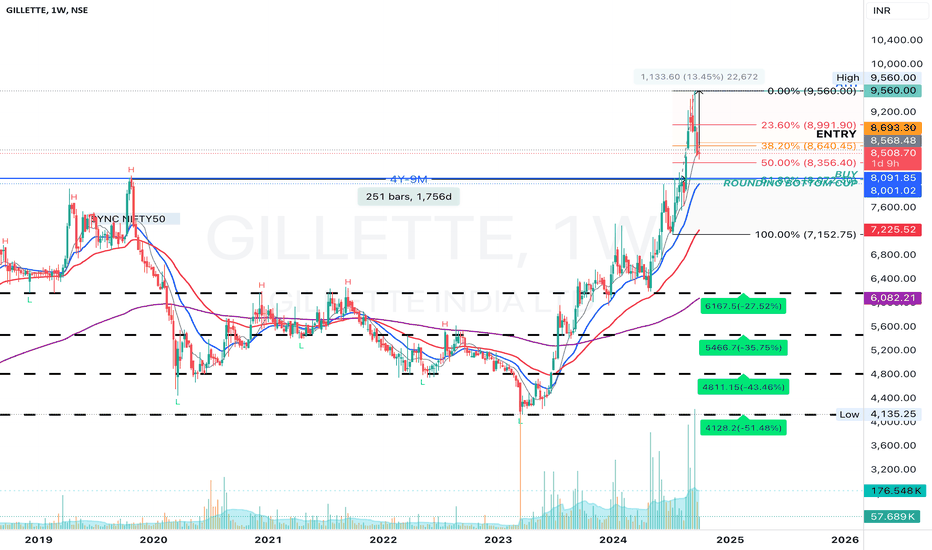
Task: Click the 2023 label on time axis
Action: [498, 539]
